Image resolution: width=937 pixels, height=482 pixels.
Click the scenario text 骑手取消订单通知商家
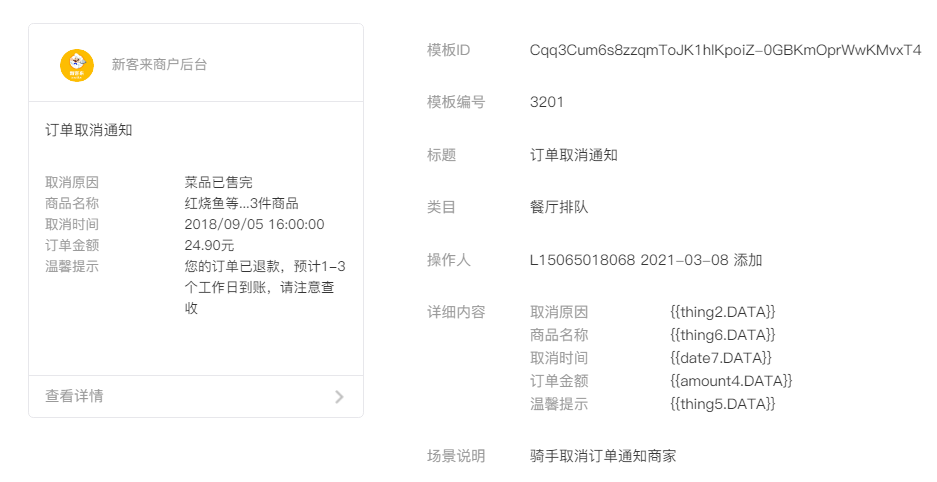(603, 456)
